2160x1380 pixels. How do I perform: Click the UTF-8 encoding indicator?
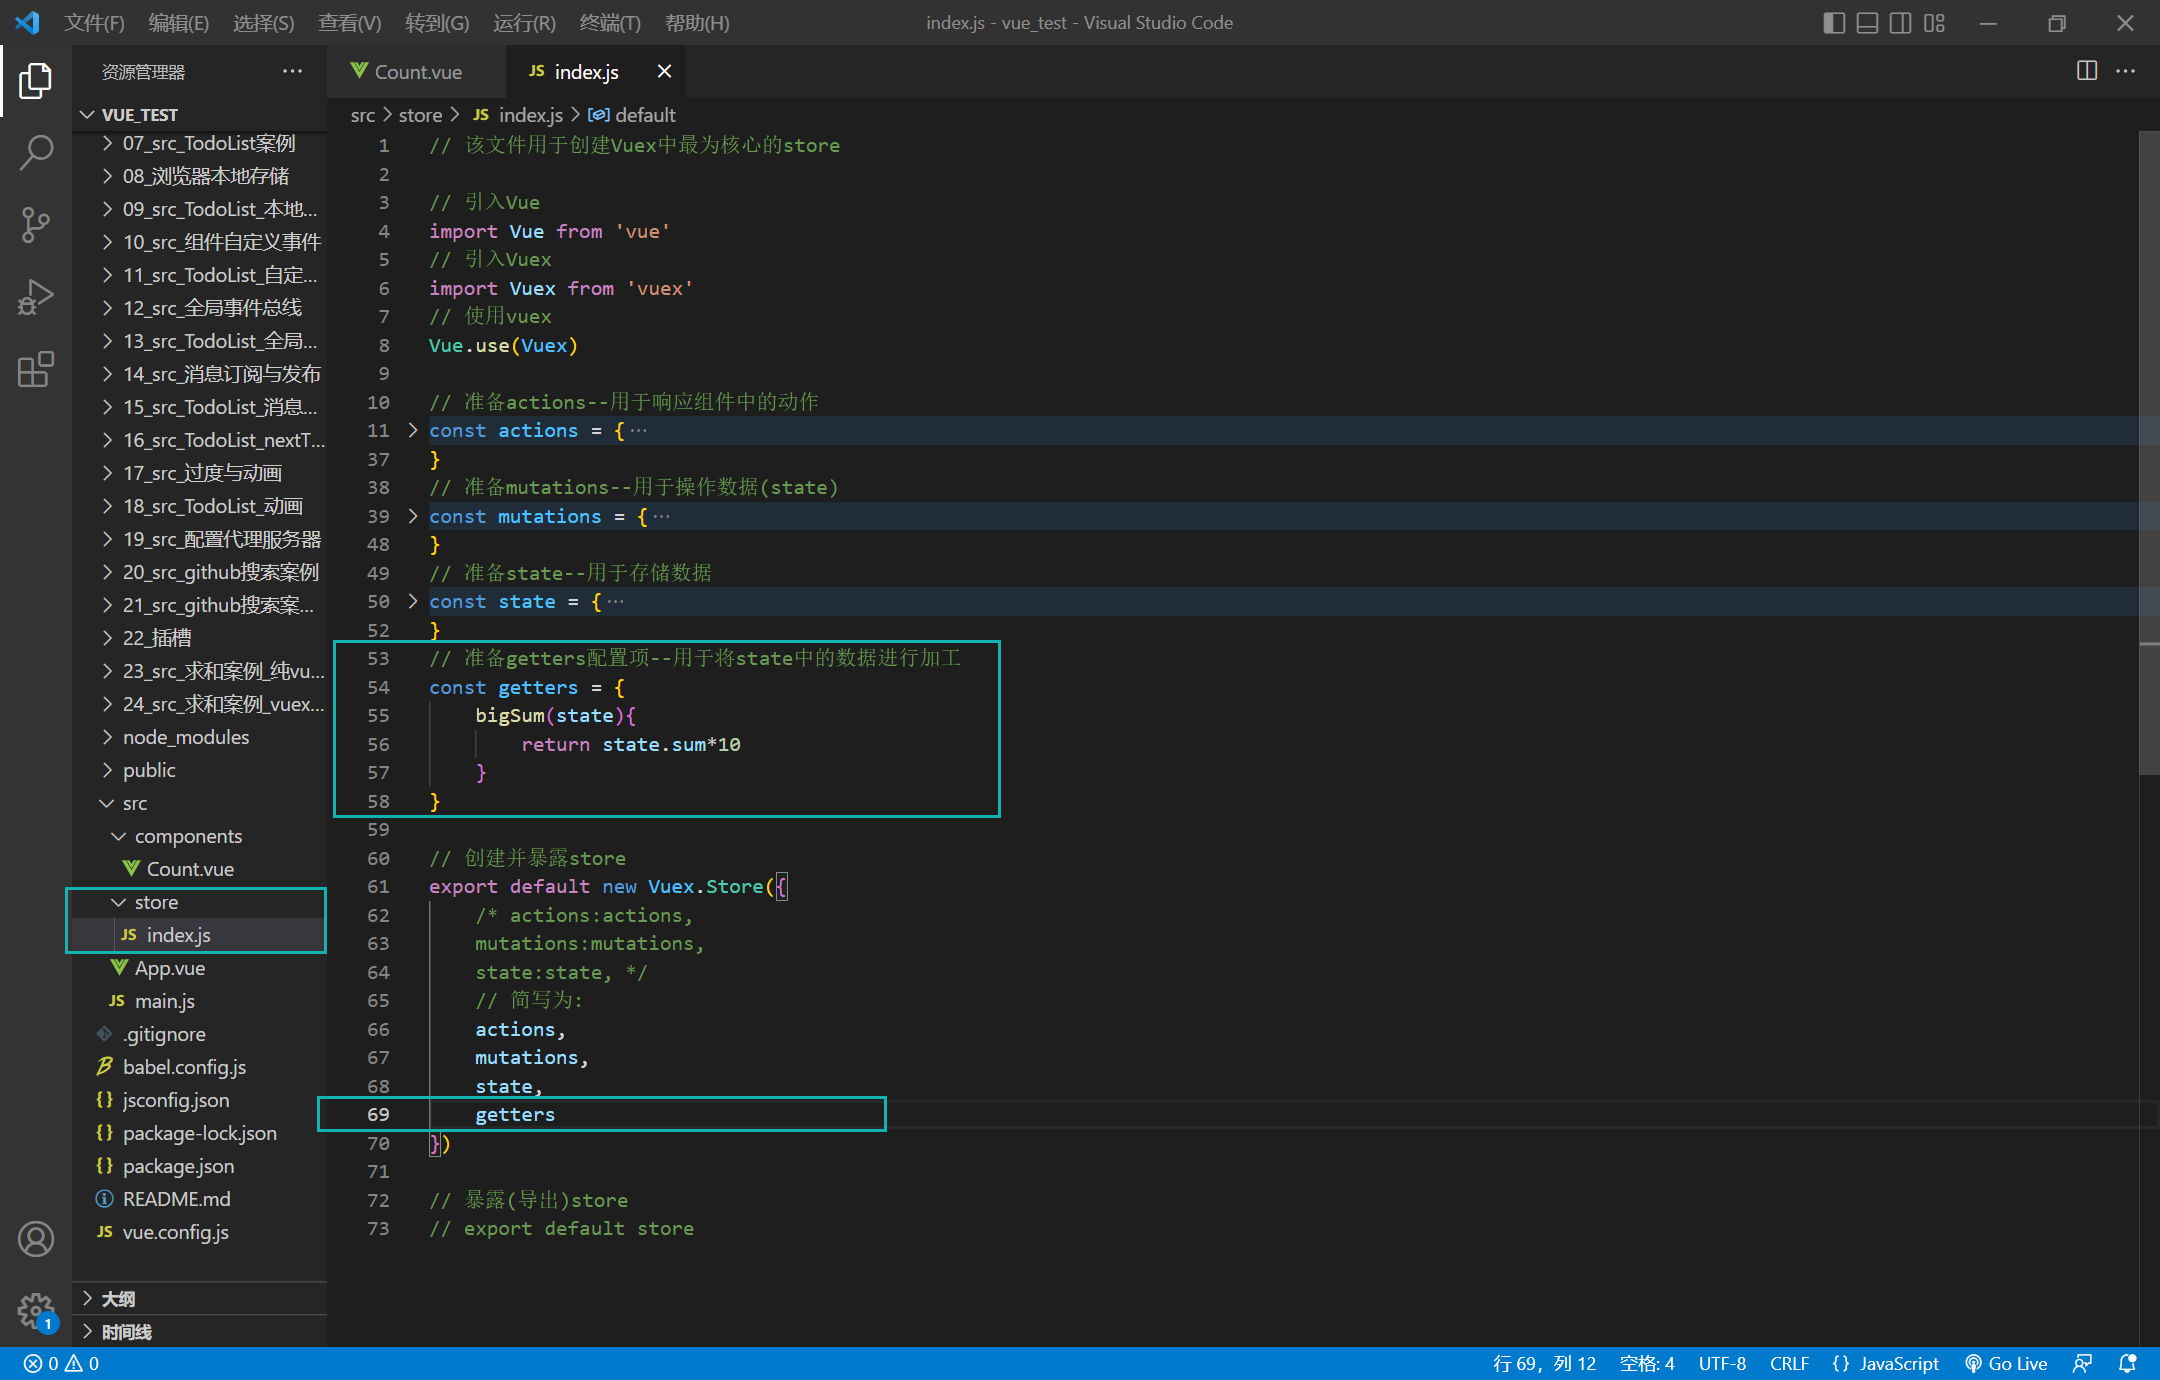(1722, 1364)
